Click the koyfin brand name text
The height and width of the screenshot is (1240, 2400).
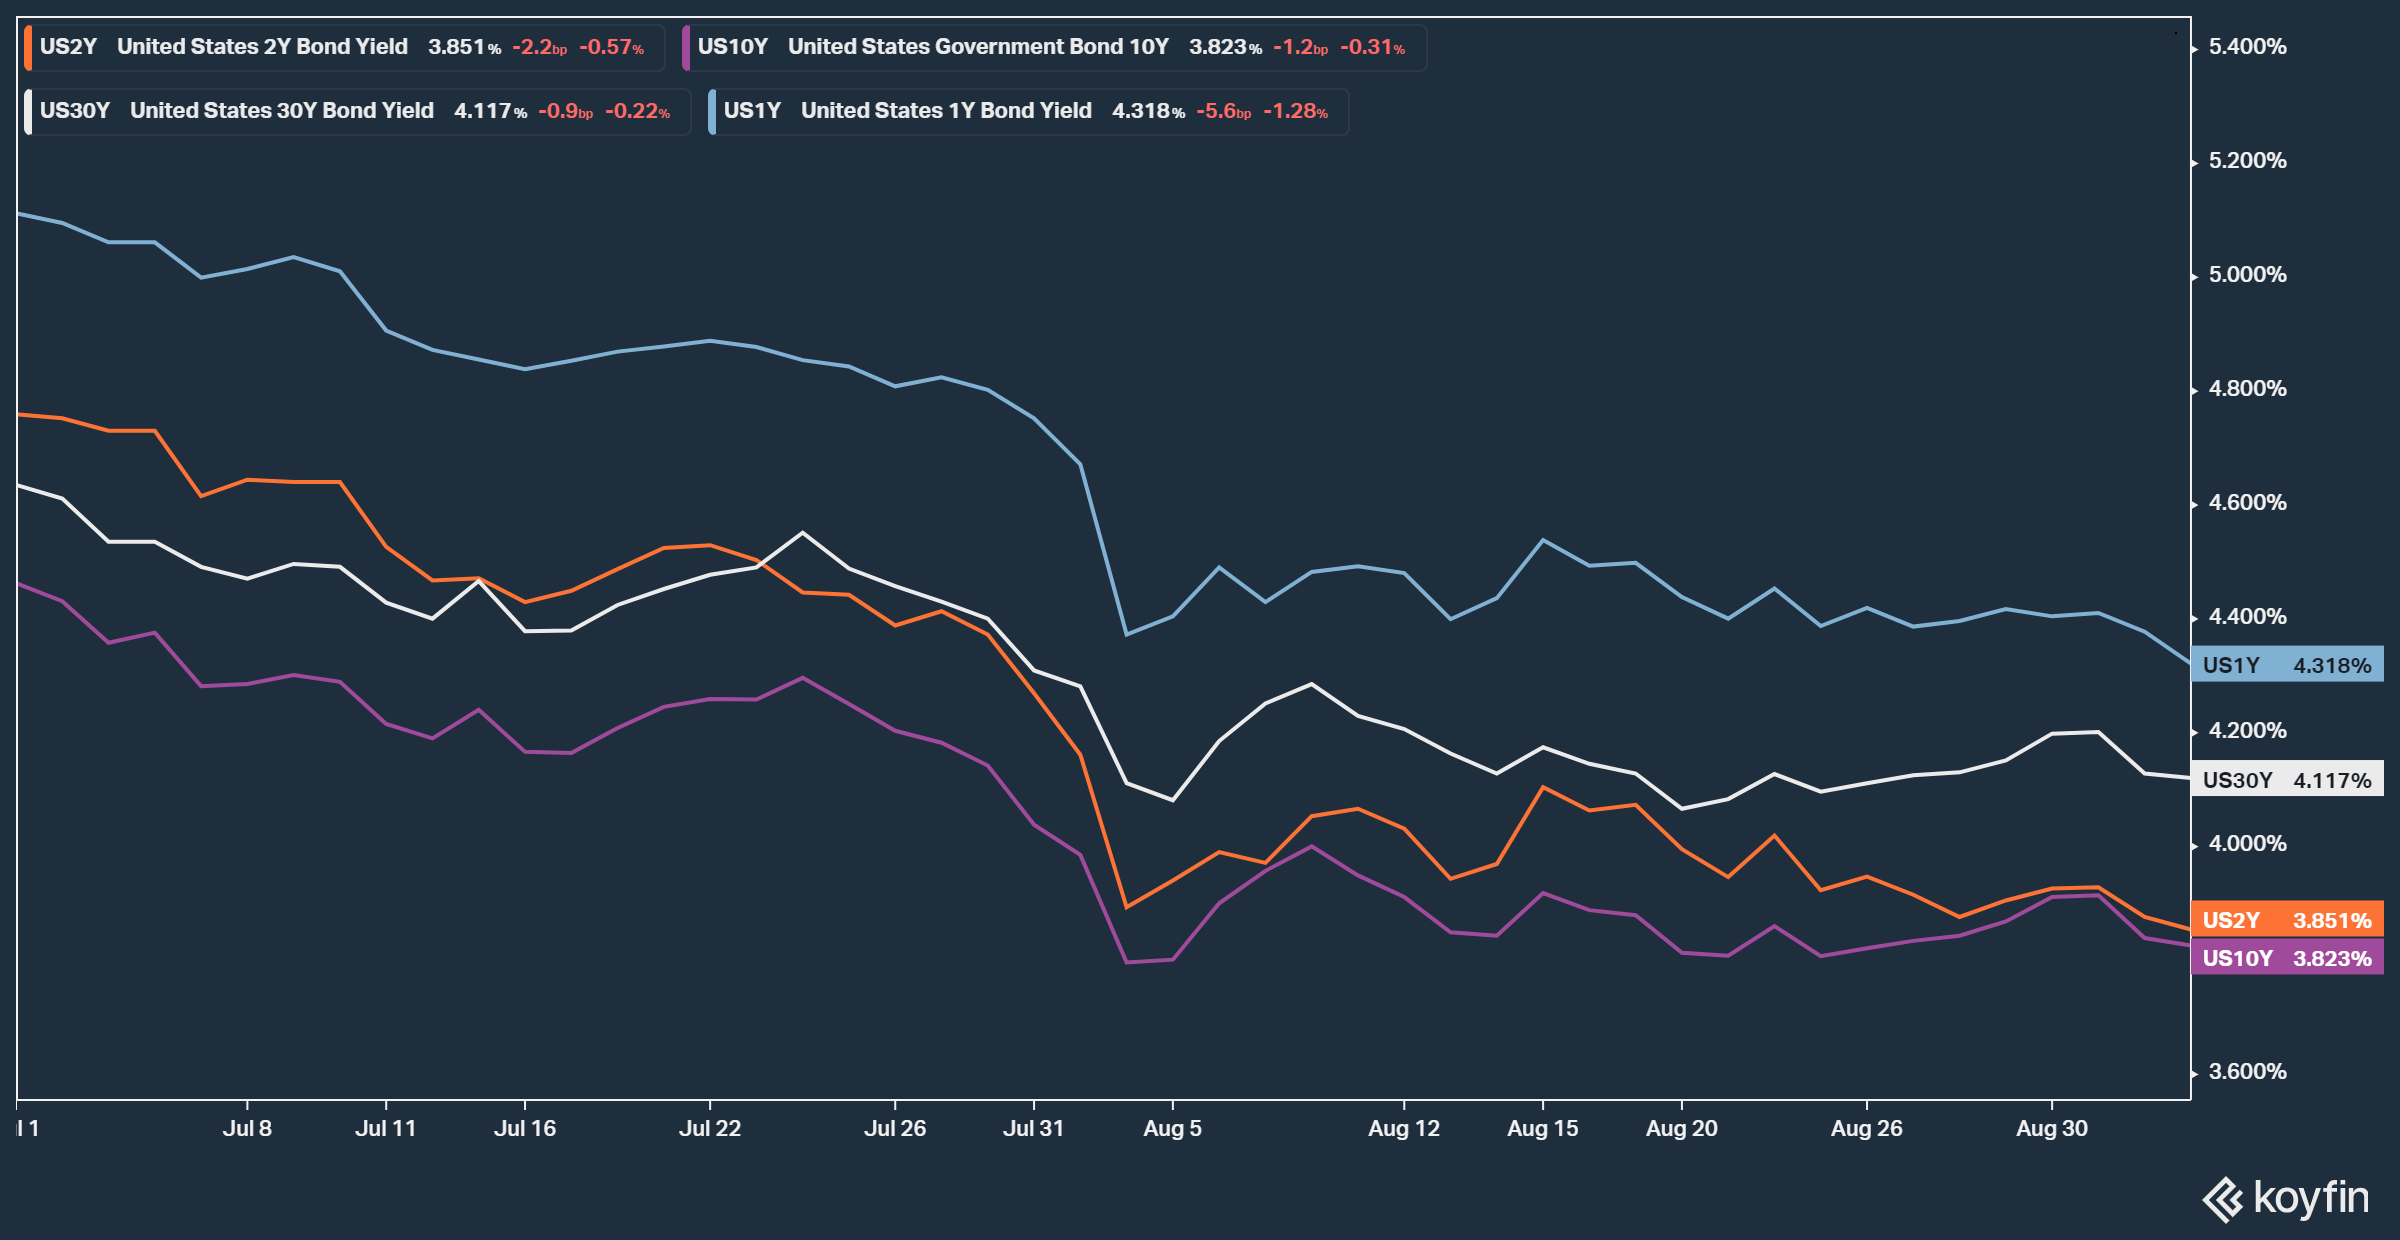pyautogui.click(x=2311, y=1197)
